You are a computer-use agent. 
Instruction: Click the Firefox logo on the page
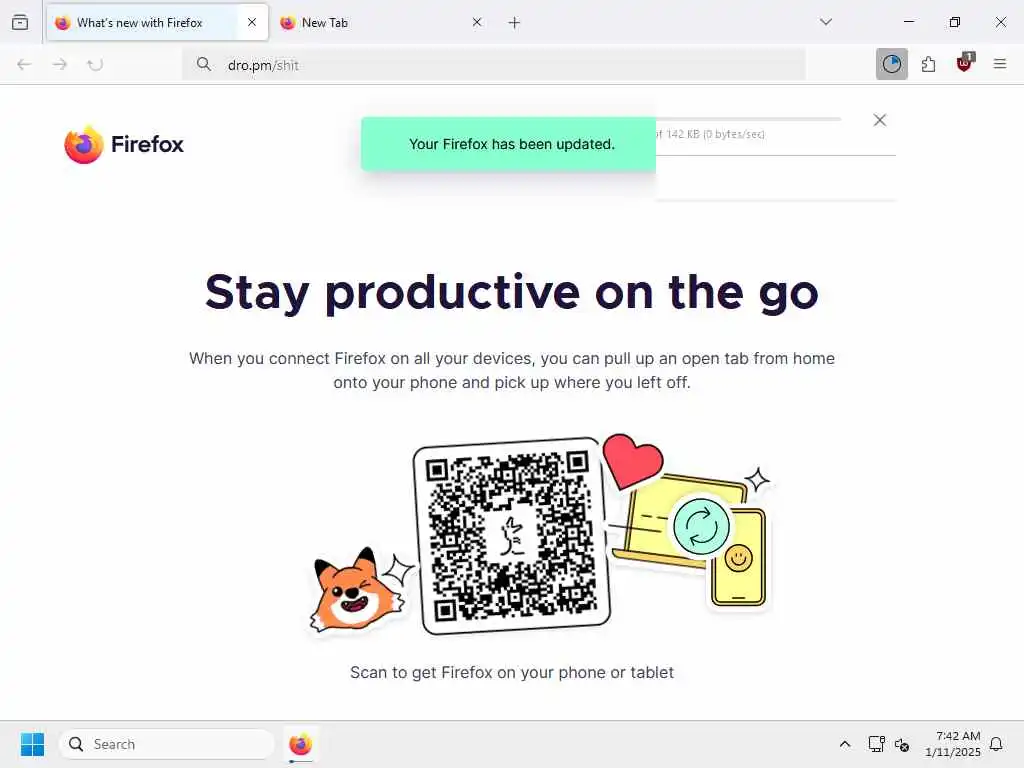click(x=124, y=144)
